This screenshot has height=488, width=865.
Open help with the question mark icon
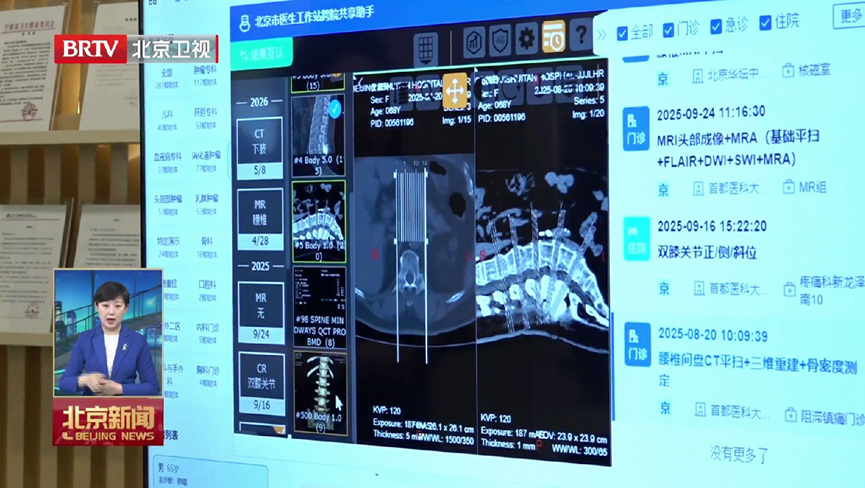[x=580, y=35]
